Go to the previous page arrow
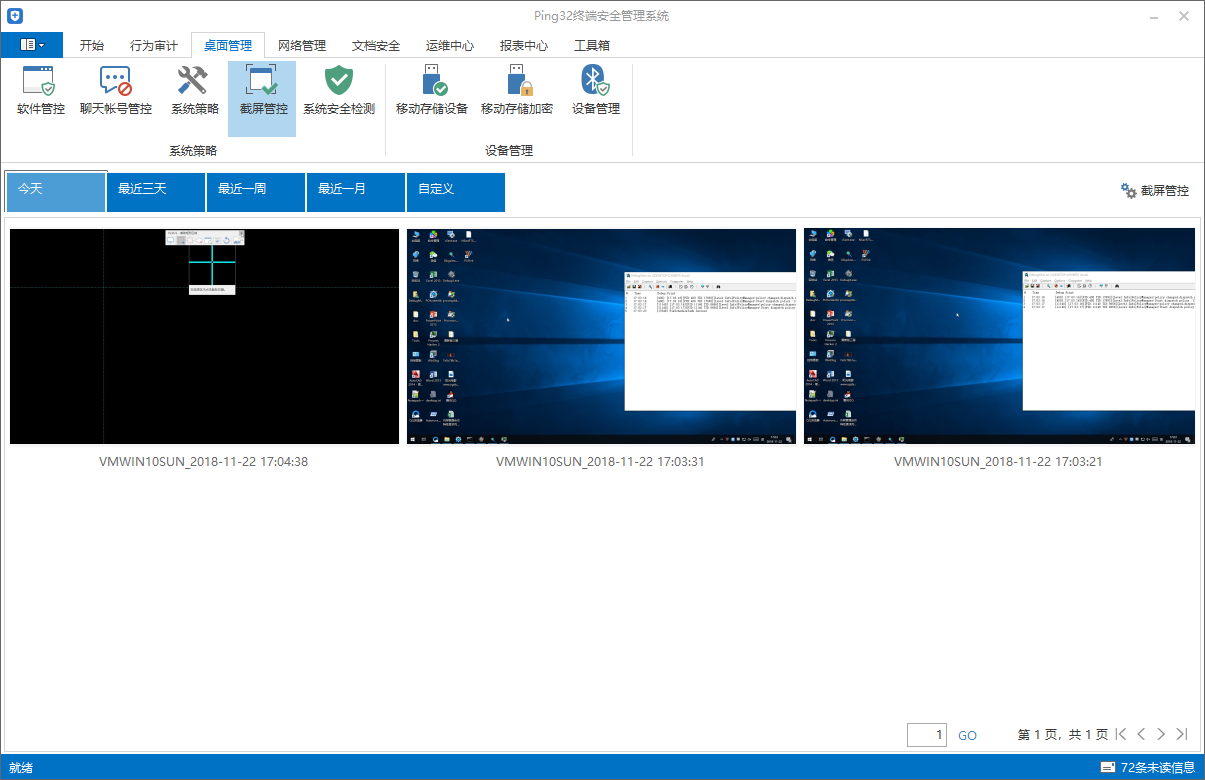This screenshot has width=1205, height=780. (x=1141, y=734)
